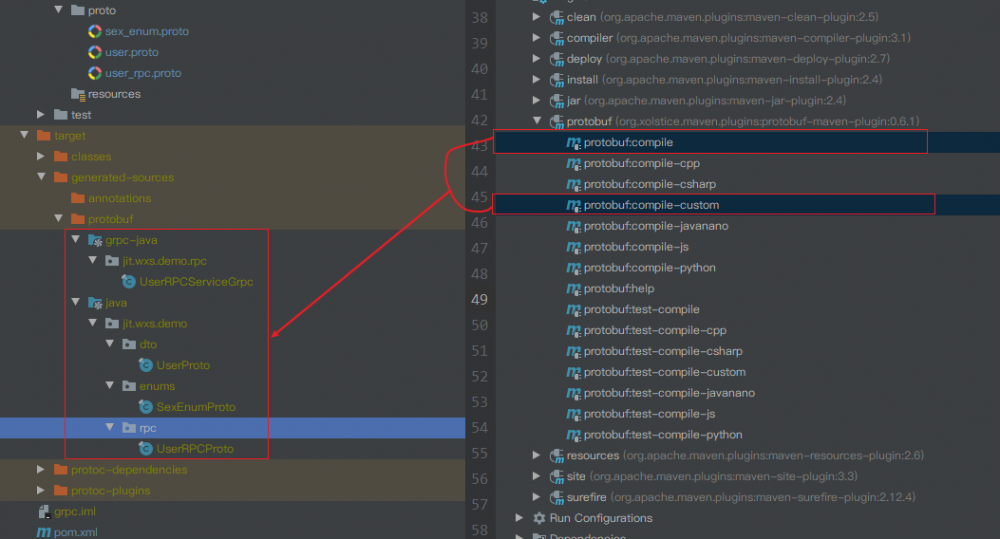Expand the install plugin node
This screenshot has height=539, width=1000.
tap(536, 80)
